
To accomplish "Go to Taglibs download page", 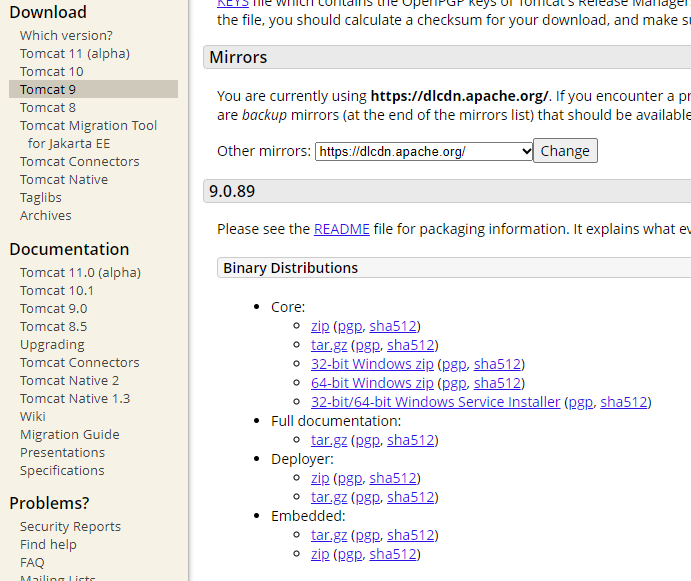I will (x=41, y=197).
